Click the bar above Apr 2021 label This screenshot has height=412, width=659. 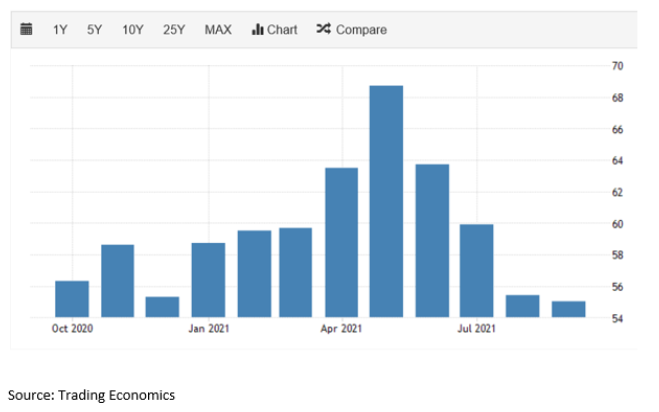pyautogui.click(x=342, y=243)
